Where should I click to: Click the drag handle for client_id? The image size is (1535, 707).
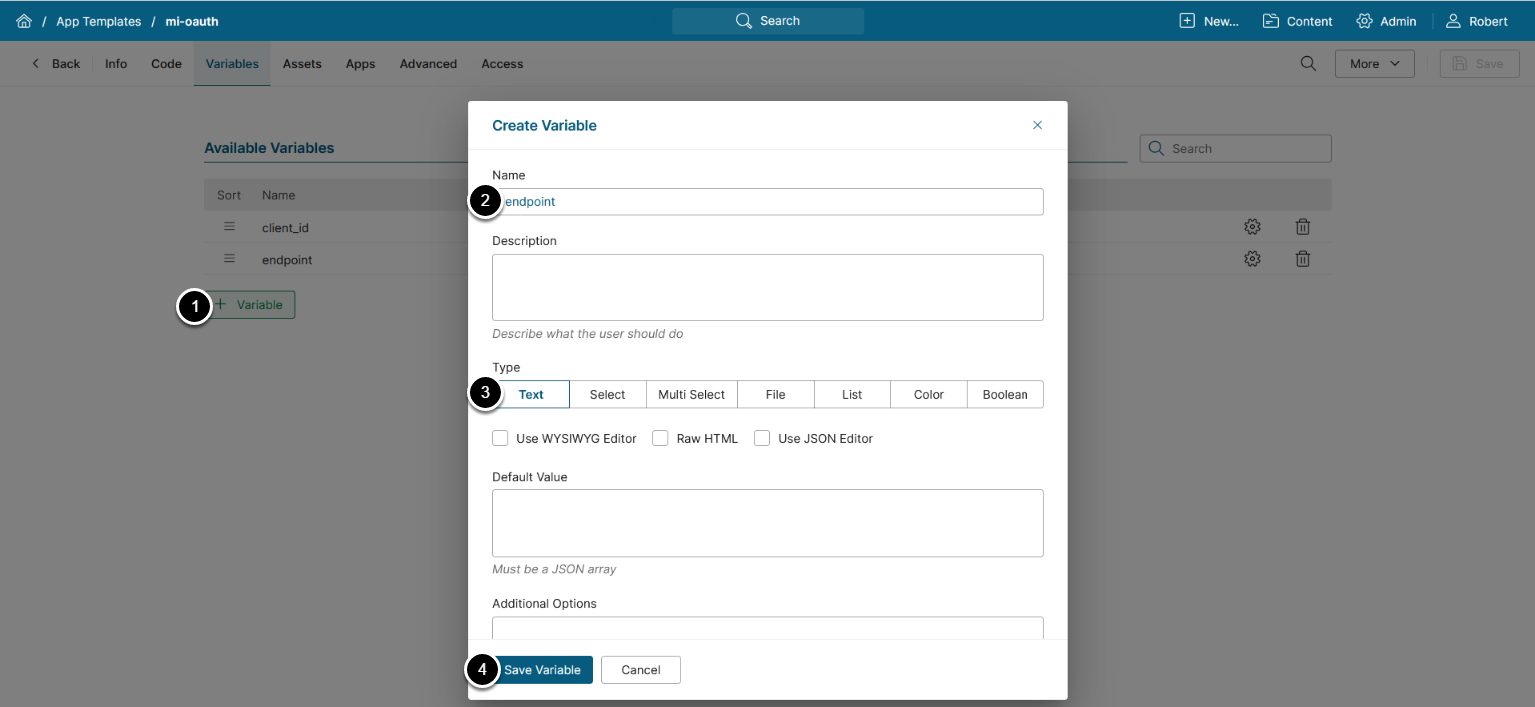pos(229,227)
